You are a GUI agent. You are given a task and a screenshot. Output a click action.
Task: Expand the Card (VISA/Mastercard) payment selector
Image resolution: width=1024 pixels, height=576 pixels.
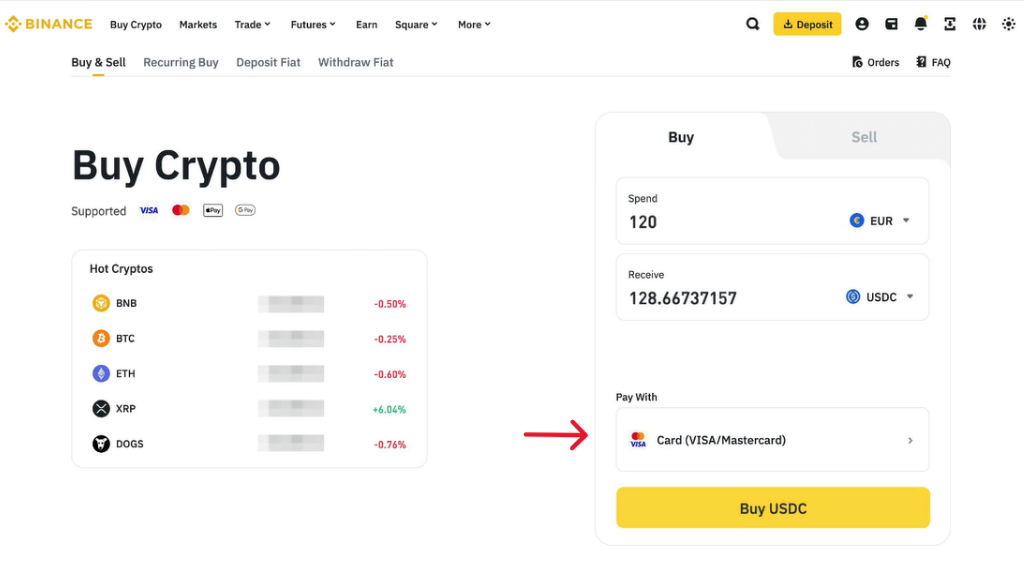point(772,440)
